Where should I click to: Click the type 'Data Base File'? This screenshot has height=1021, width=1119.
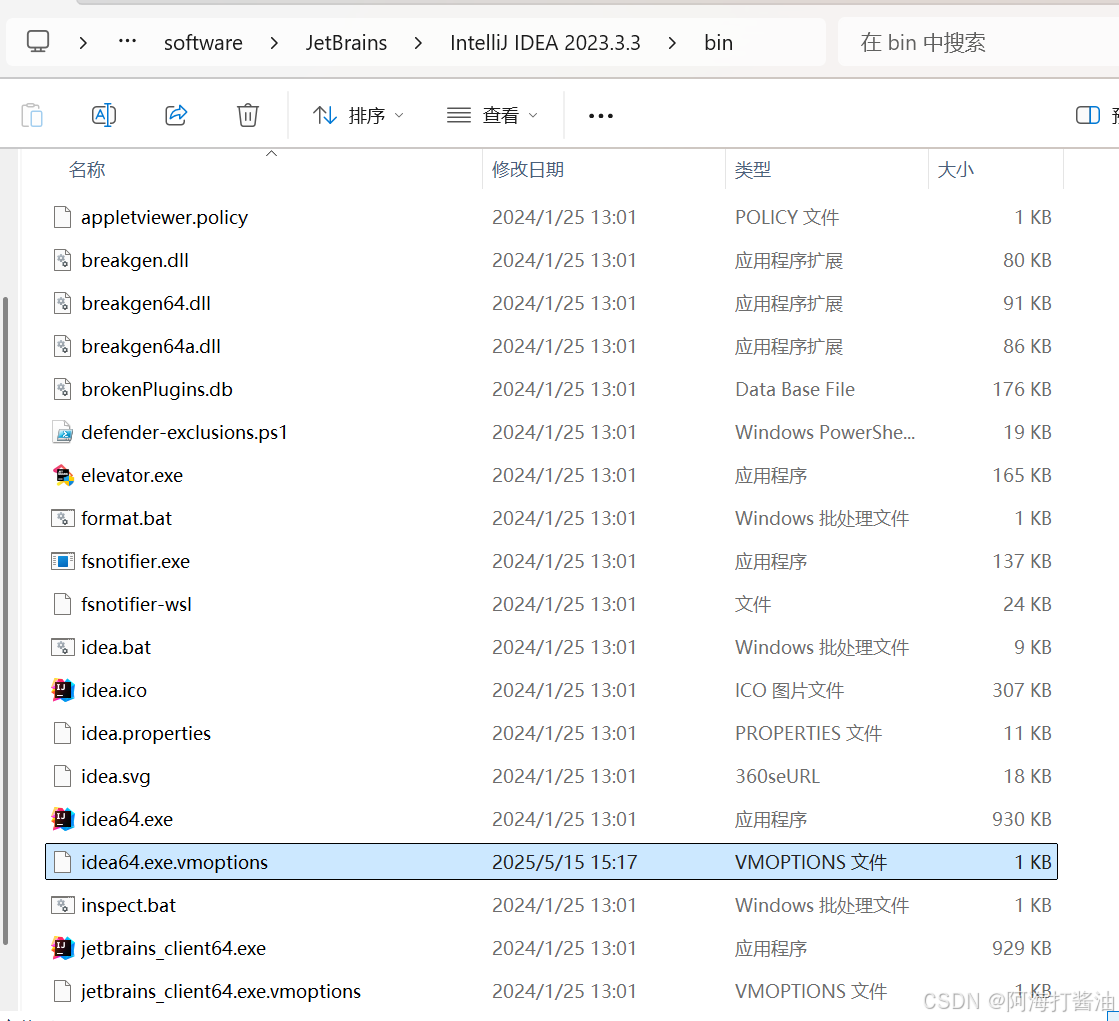(795, 390)
